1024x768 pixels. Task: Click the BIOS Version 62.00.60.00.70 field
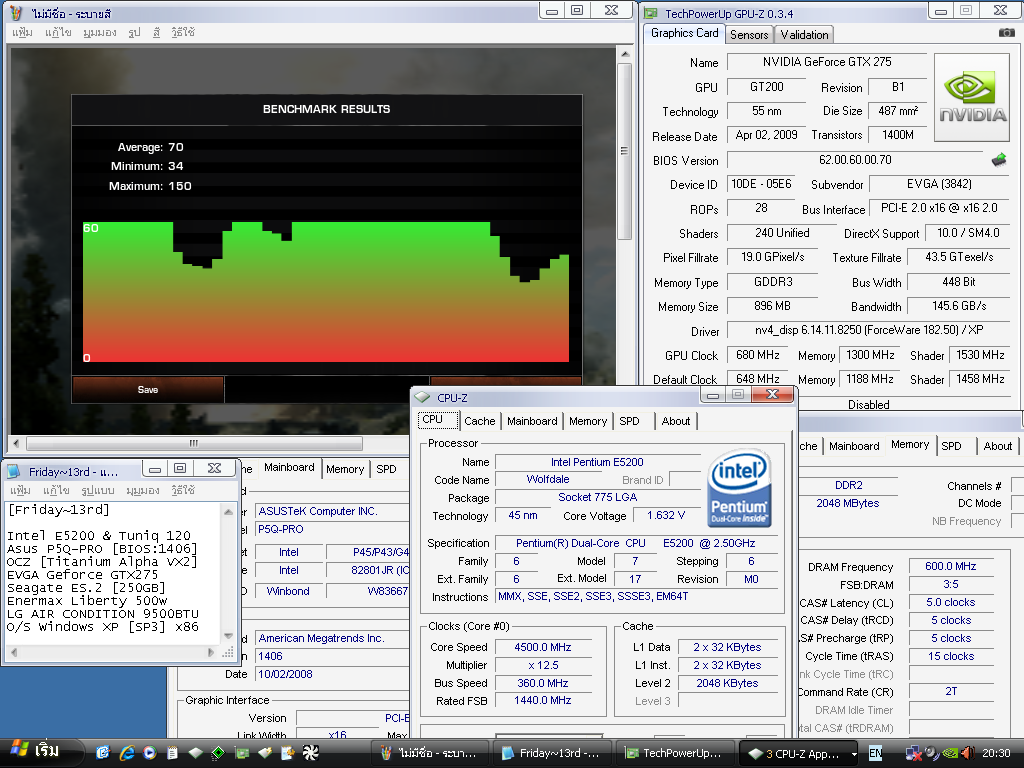pos(855,160)
